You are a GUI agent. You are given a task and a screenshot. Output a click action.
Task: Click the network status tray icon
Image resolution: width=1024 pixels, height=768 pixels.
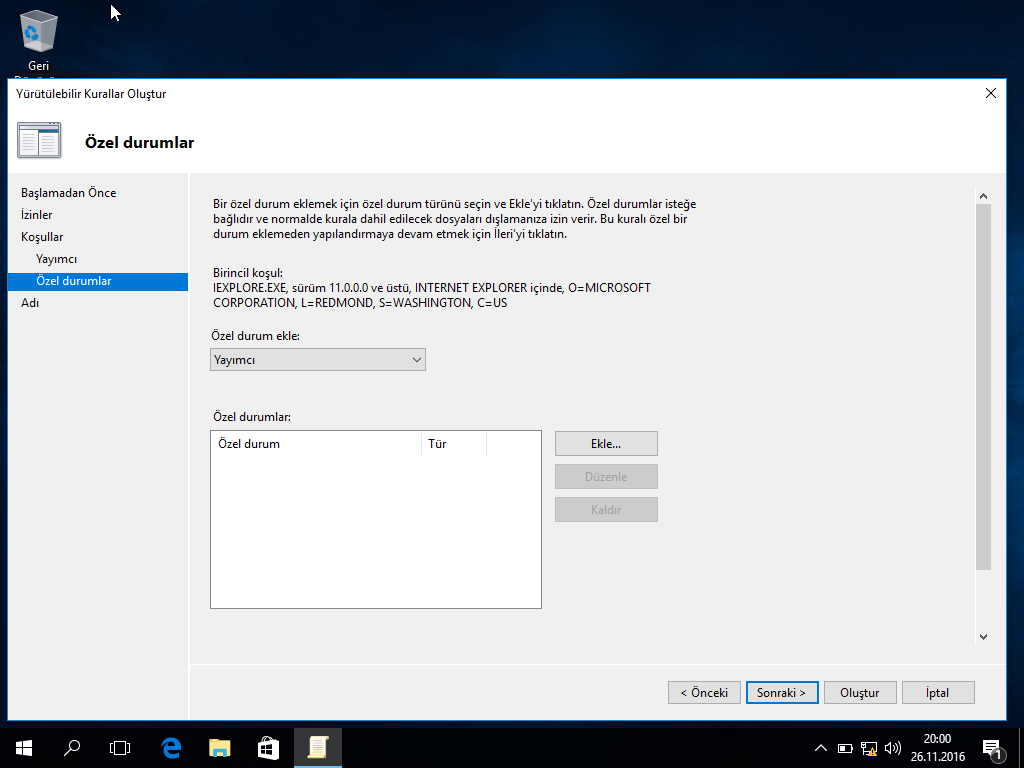868,748
